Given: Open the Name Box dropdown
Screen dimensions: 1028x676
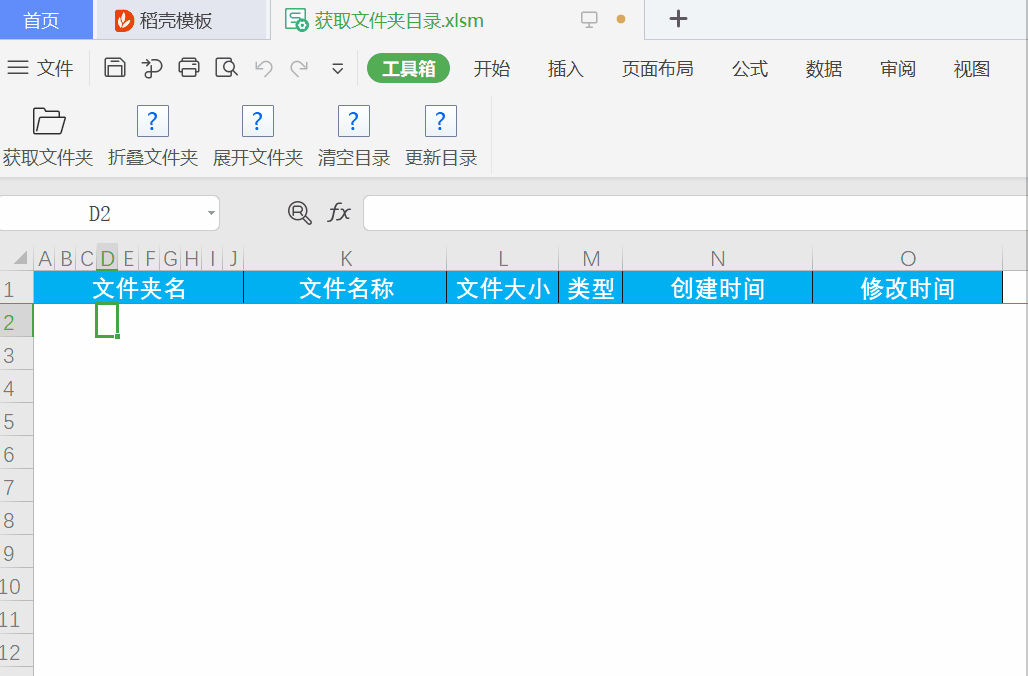Looking at the screenshot, I should [x=210, y=213].
